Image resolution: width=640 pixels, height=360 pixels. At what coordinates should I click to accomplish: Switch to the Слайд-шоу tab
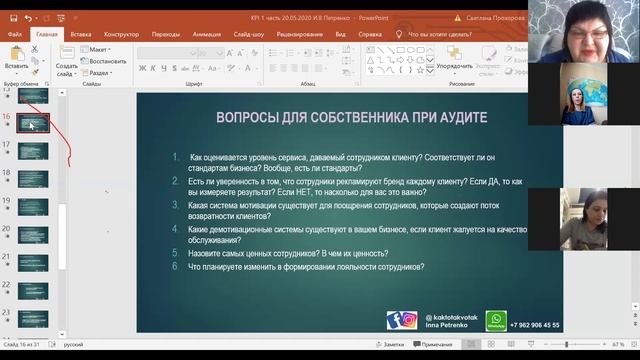249,35
